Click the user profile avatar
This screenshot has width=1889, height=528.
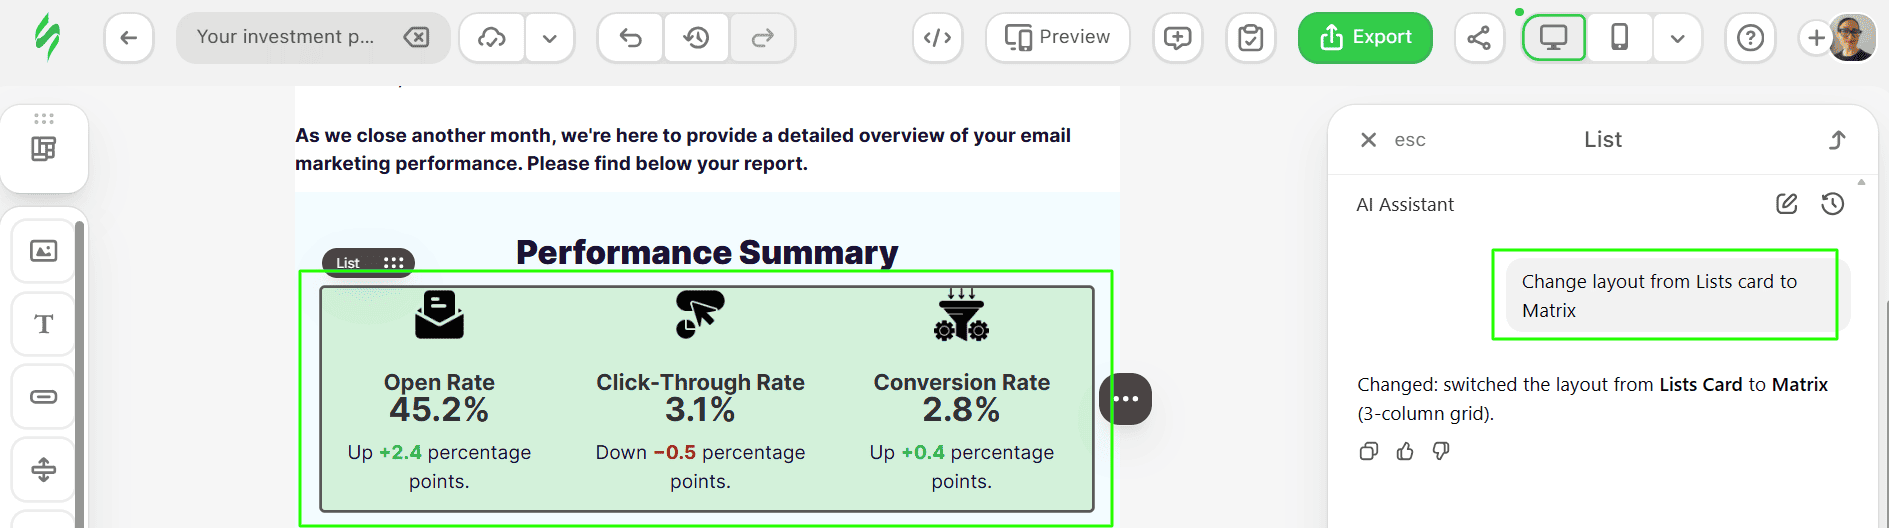pyautogui.click(x=1852, y=38)
